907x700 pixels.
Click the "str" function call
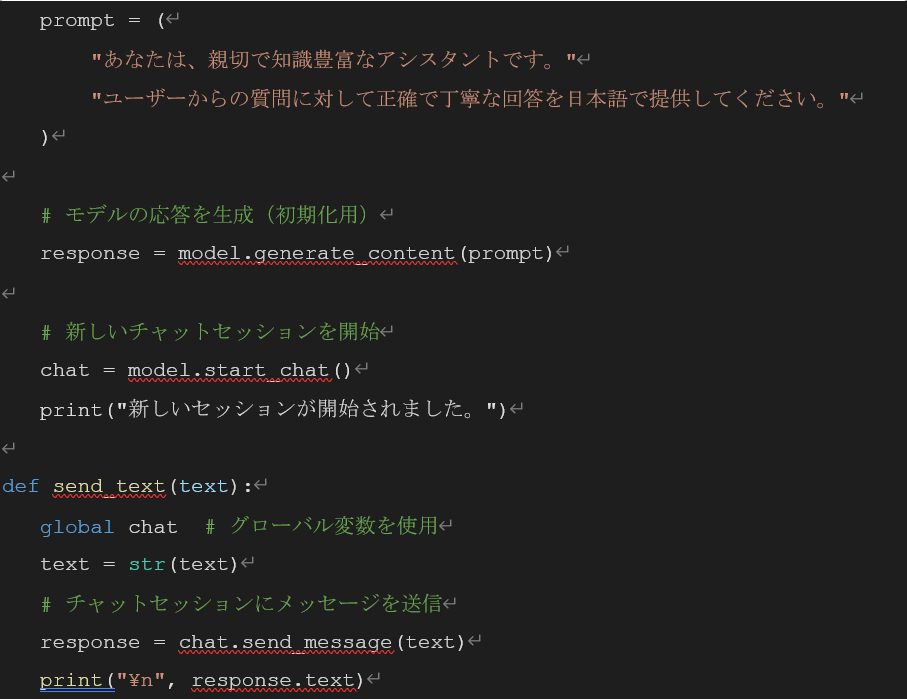pyautogui.click(x=147, y=564)
